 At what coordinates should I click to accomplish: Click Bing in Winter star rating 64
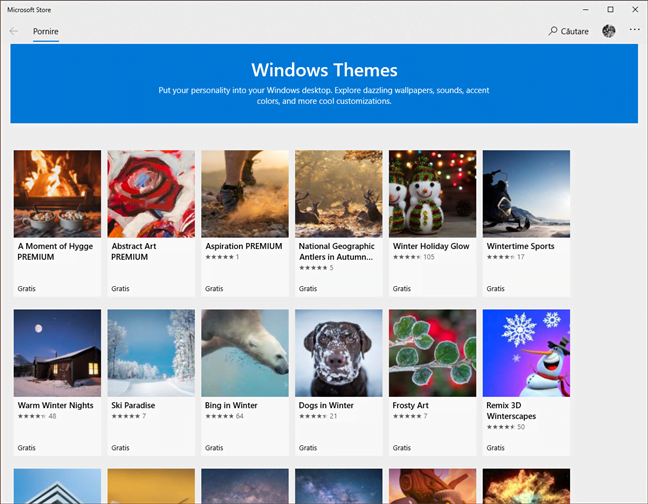(x=224, y=416)
